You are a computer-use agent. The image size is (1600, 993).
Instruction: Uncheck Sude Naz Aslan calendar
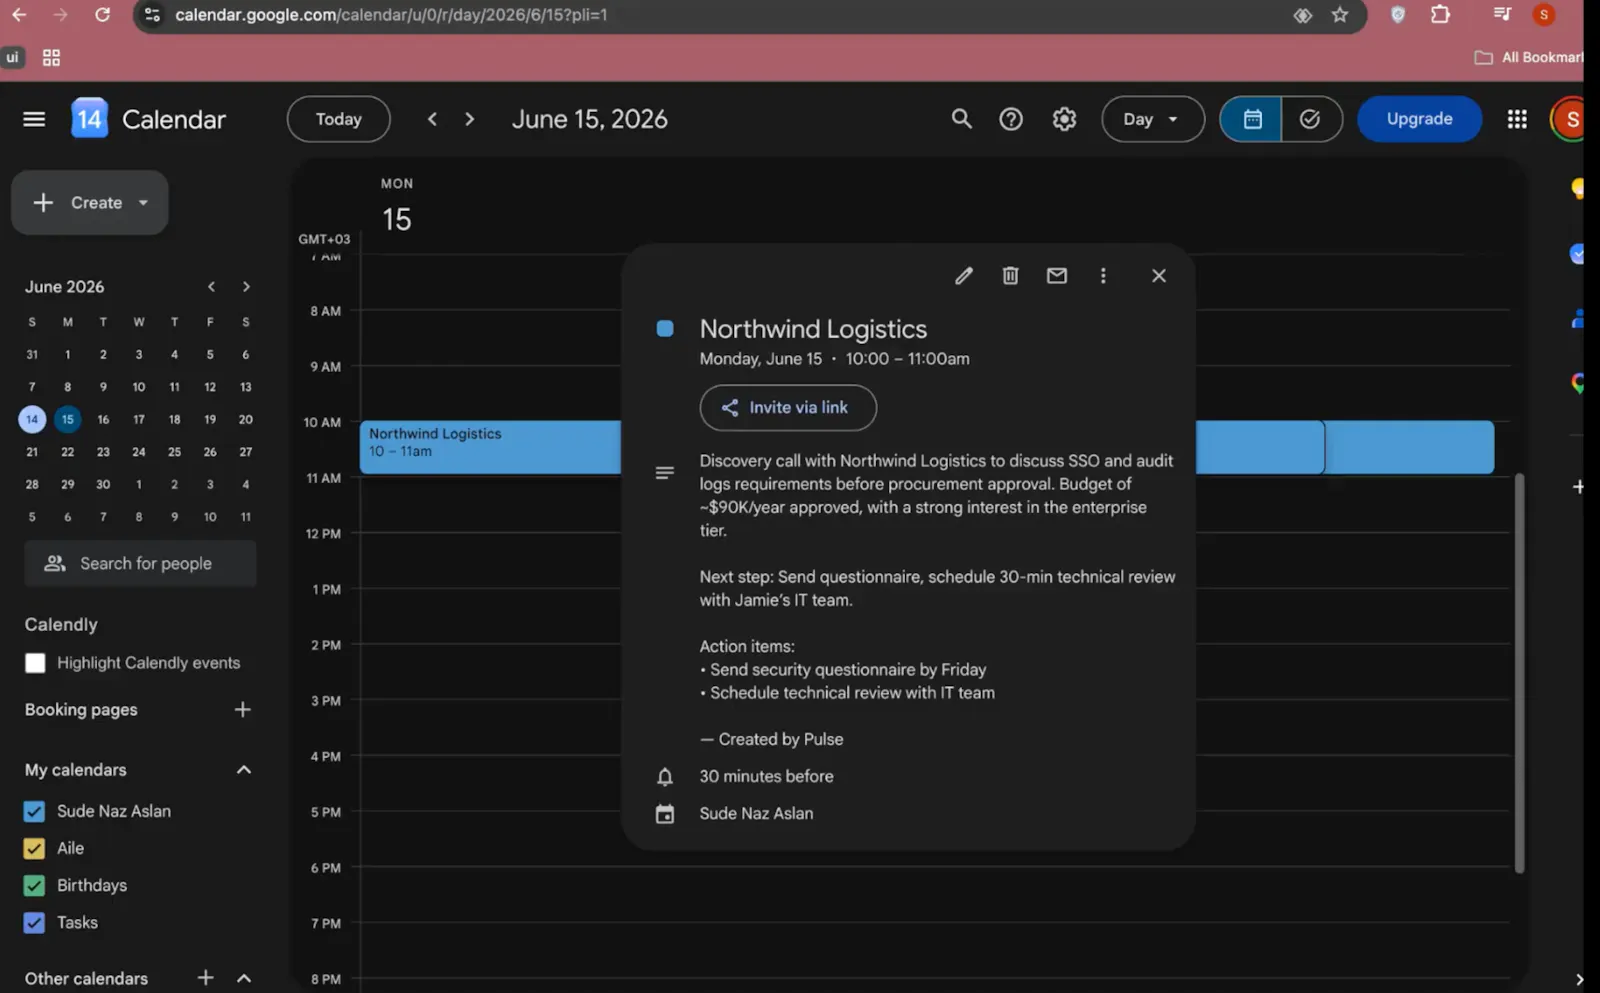pos(34,811)
